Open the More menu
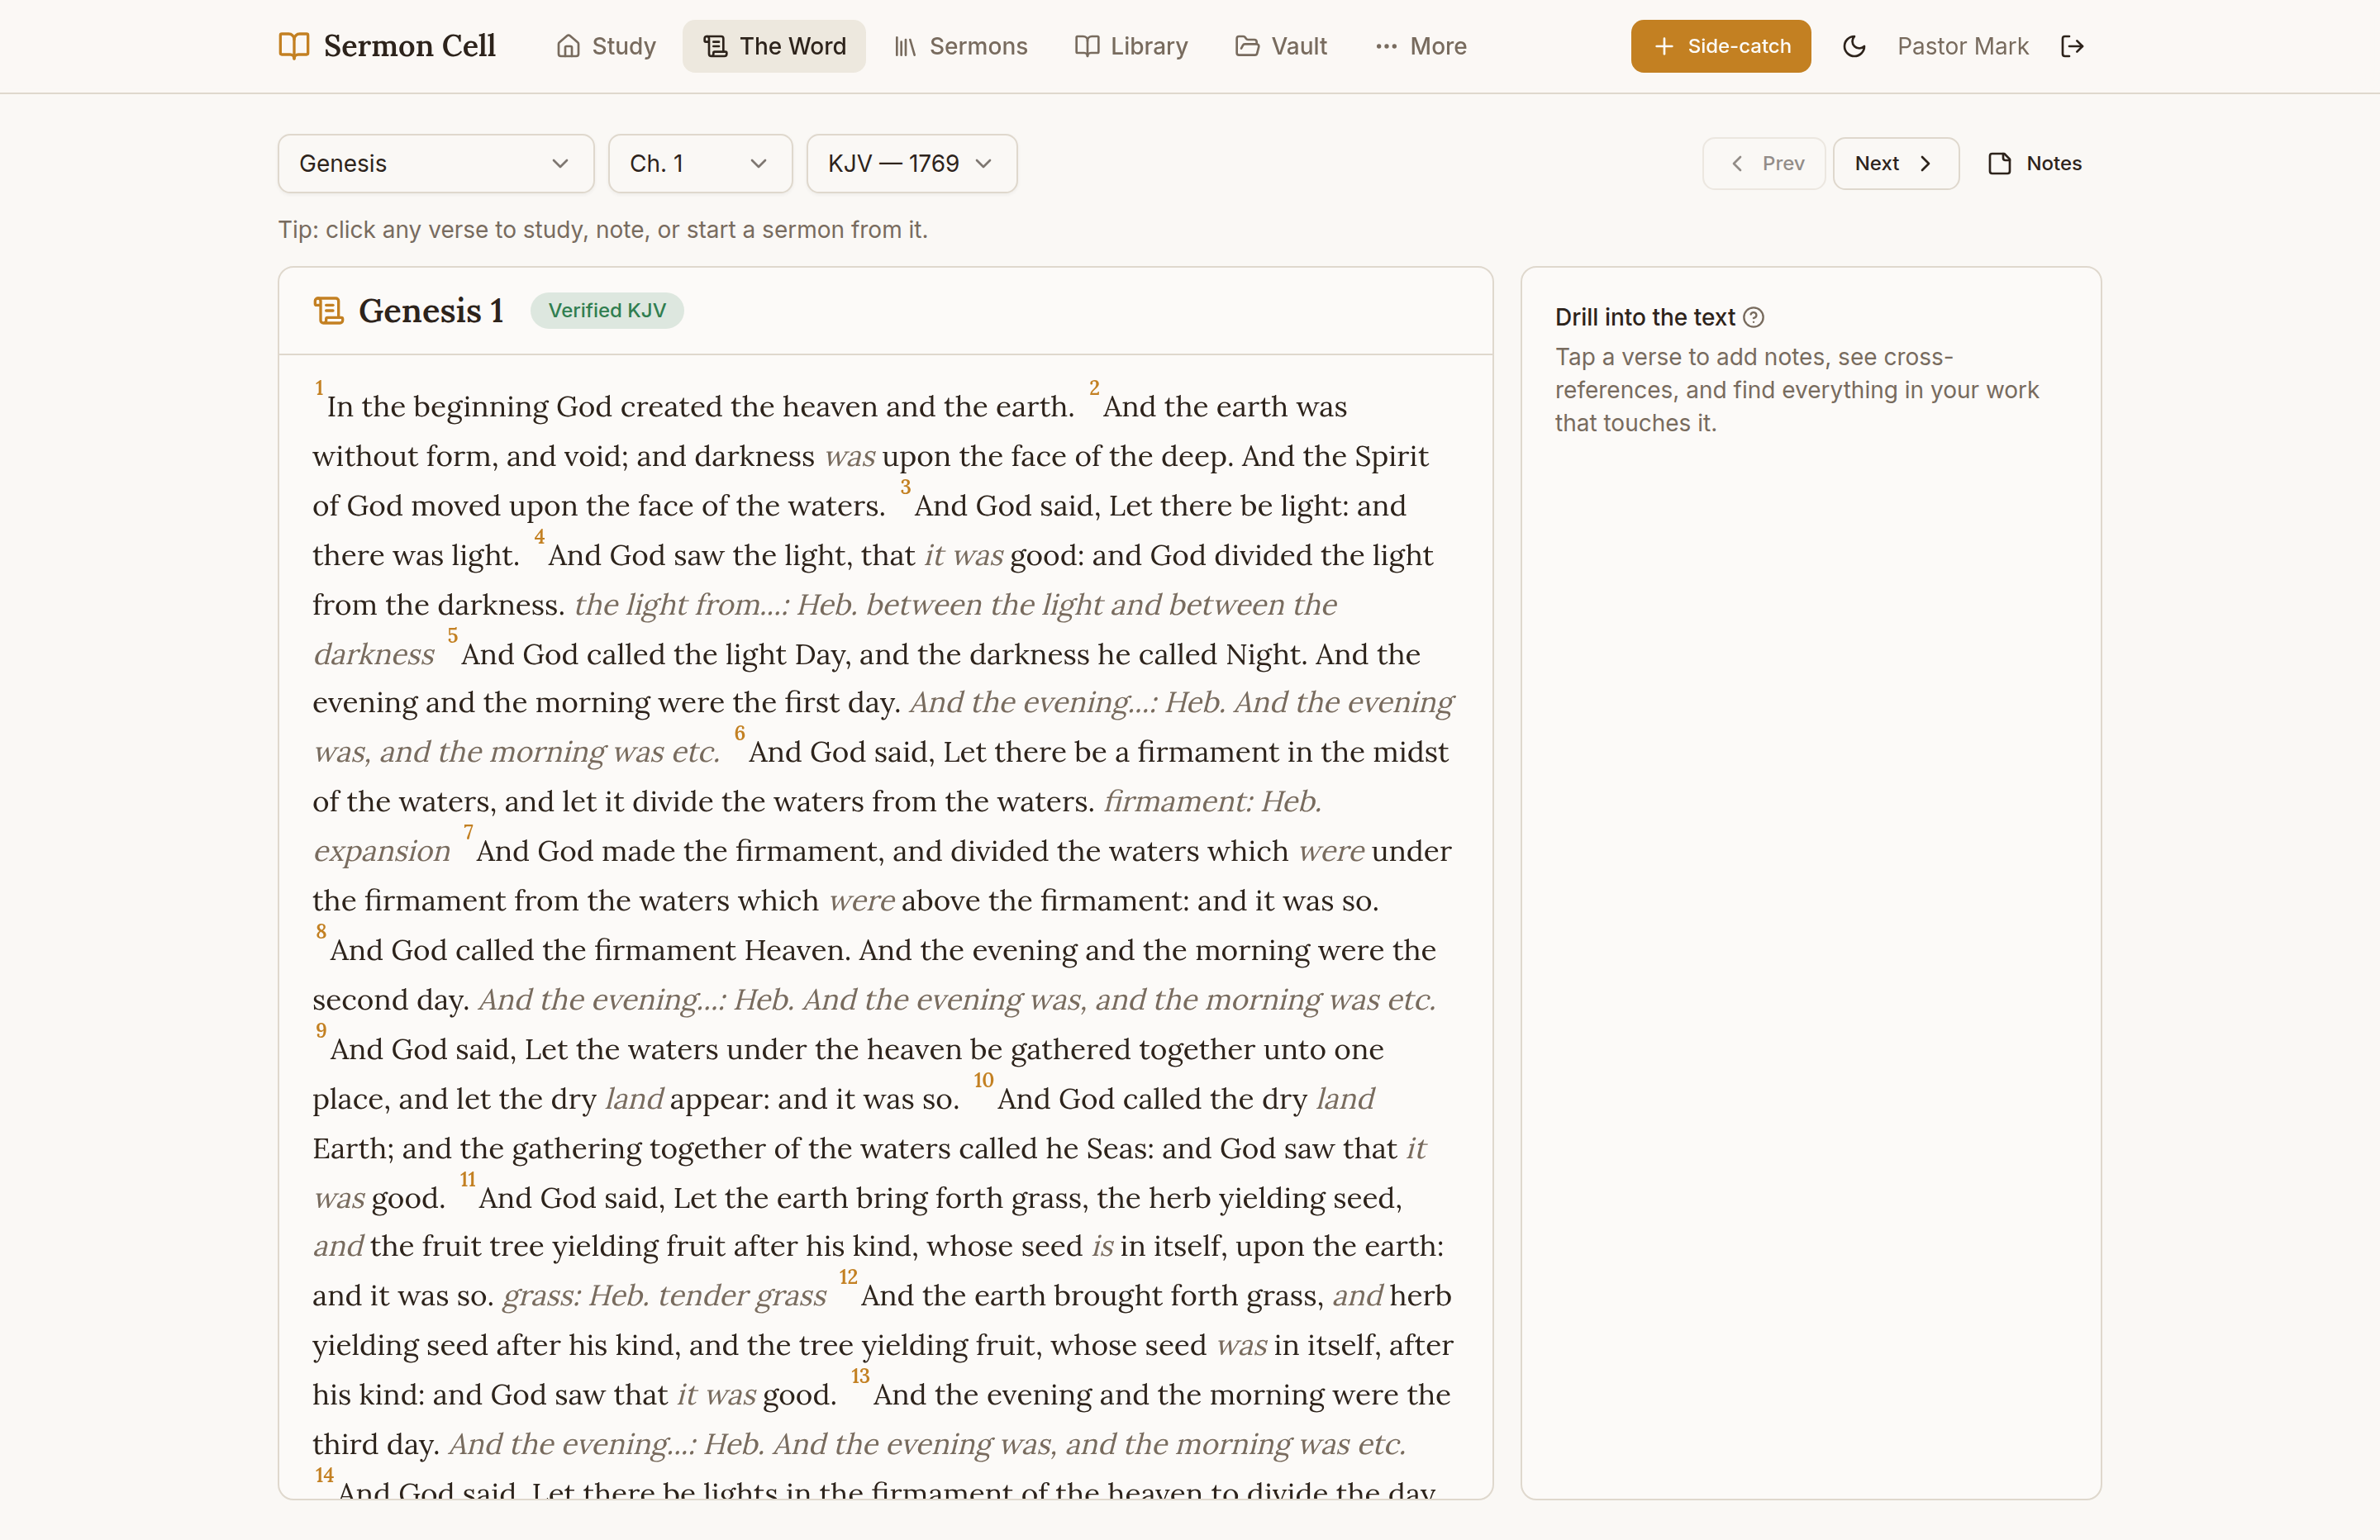Screen dimensions: 2380x1540 (1420, 46)
